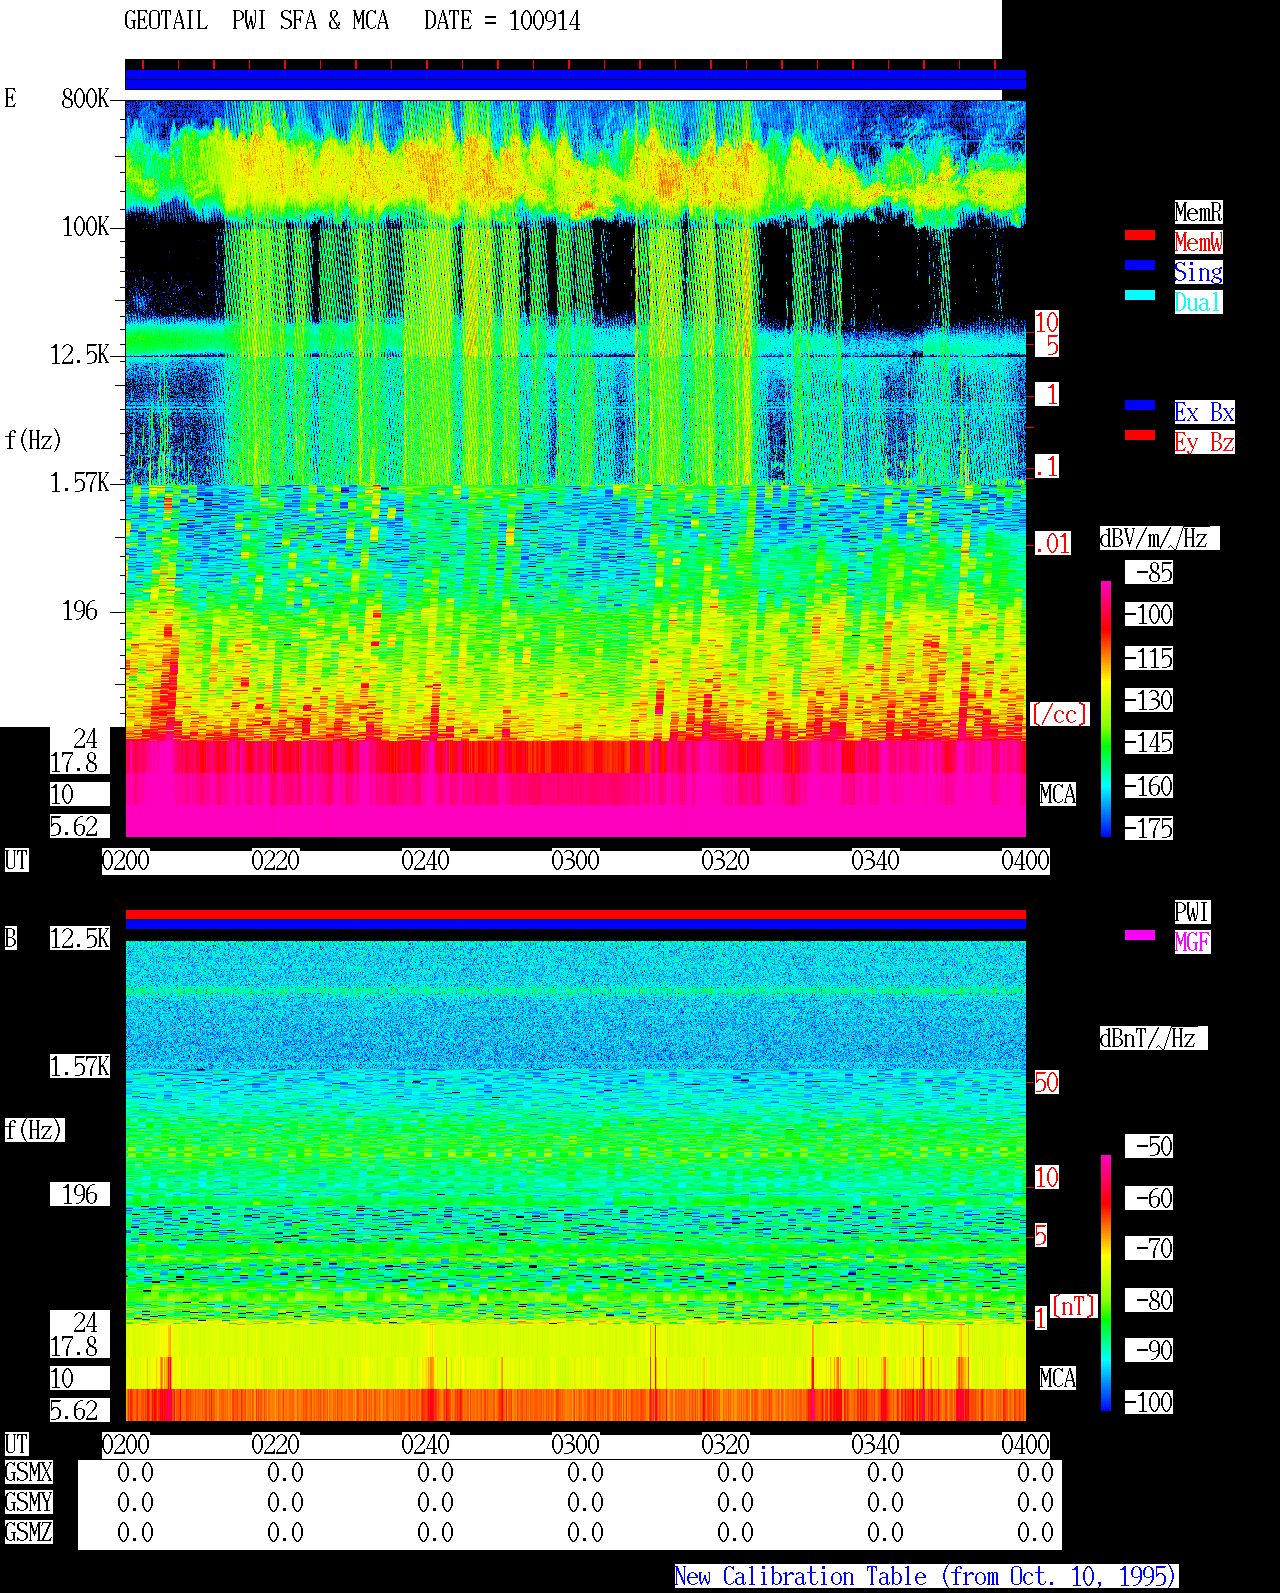
Task: Click the red bar above the B spectrogram
Action: point(575,914)
